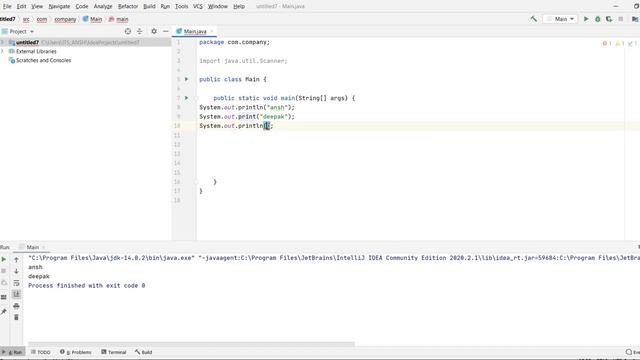The height and width of the screenshot is (360, 640).
Task: Click the print icon in Run panel
Action: [x=16, y=306]
